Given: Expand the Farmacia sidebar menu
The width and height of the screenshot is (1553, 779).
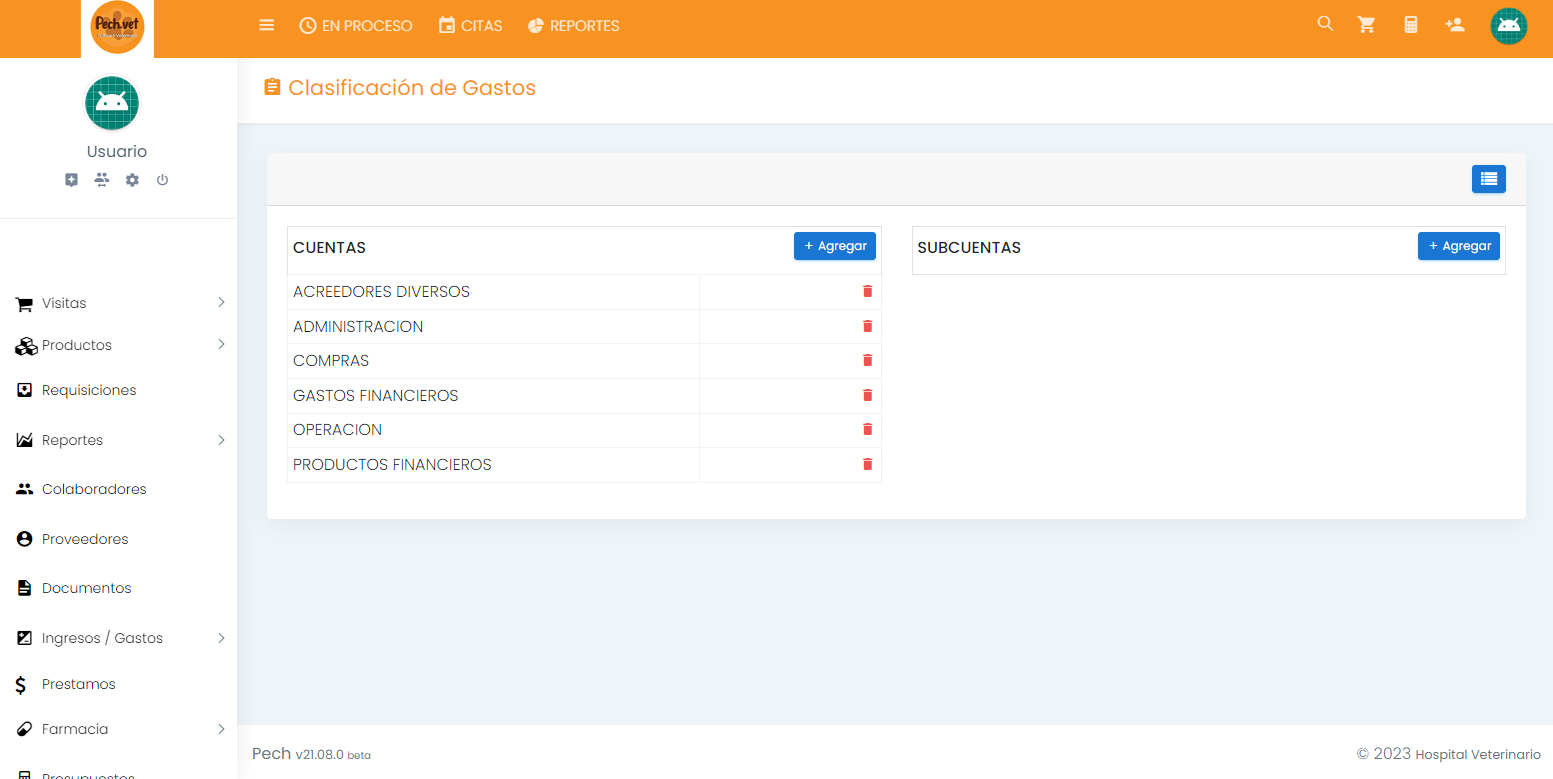Looking at the screenshot, I should point(118,729).
